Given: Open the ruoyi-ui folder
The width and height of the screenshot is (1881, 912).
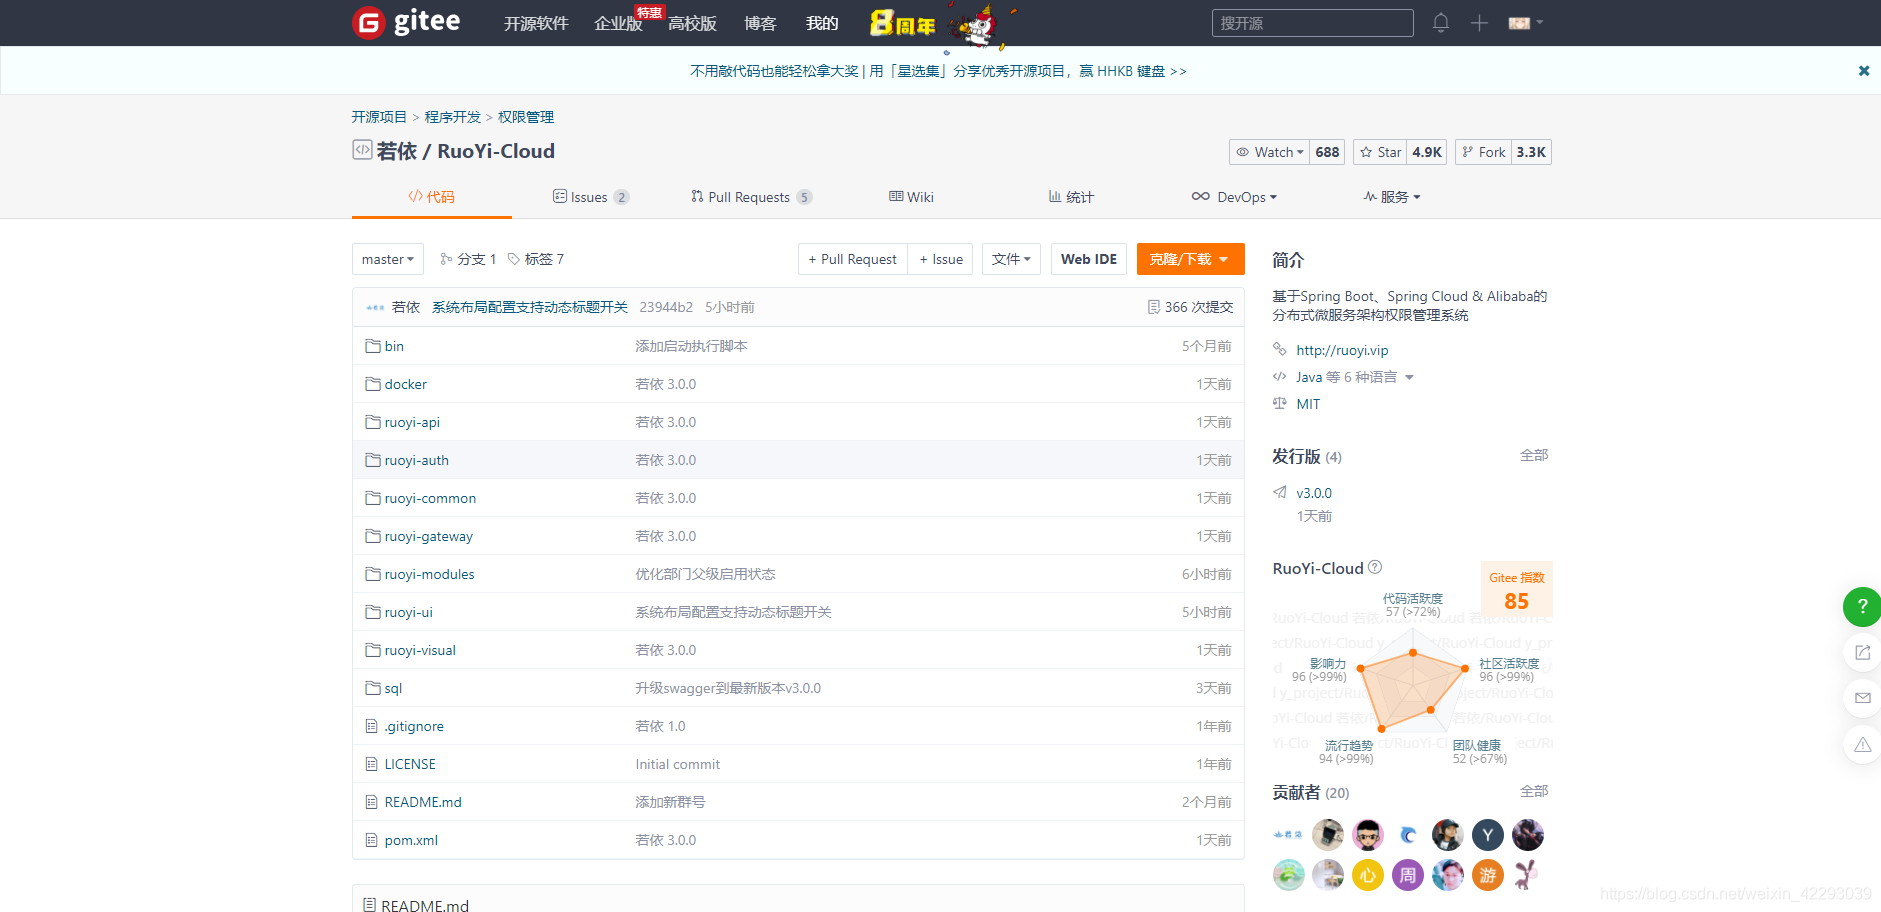Looking at the screenshot, I should click(x=408, y=612).
